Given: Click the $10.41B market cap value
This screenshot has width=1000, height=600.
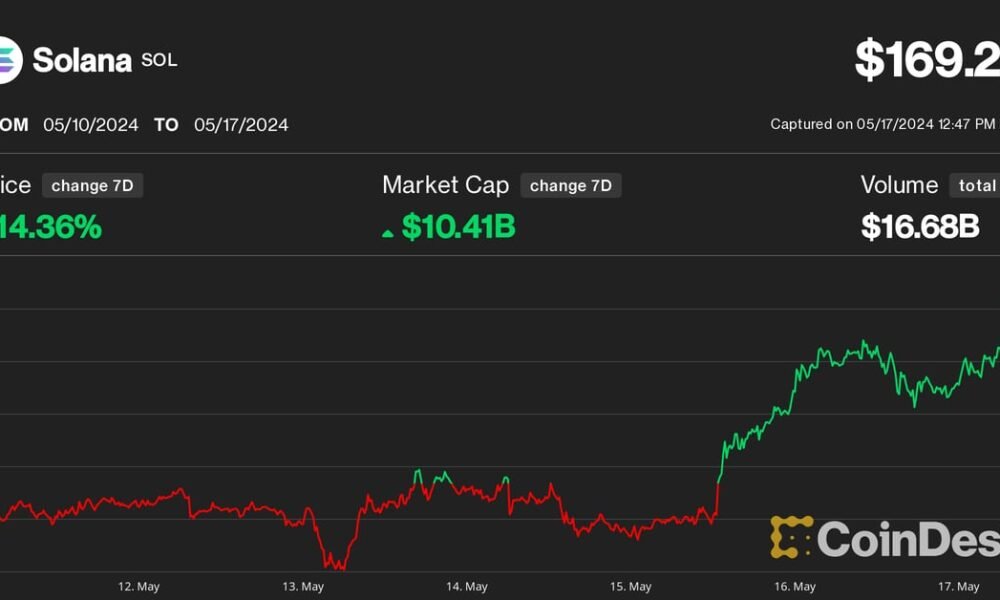Looking at the screenshot, I should (x=458, y=227).
